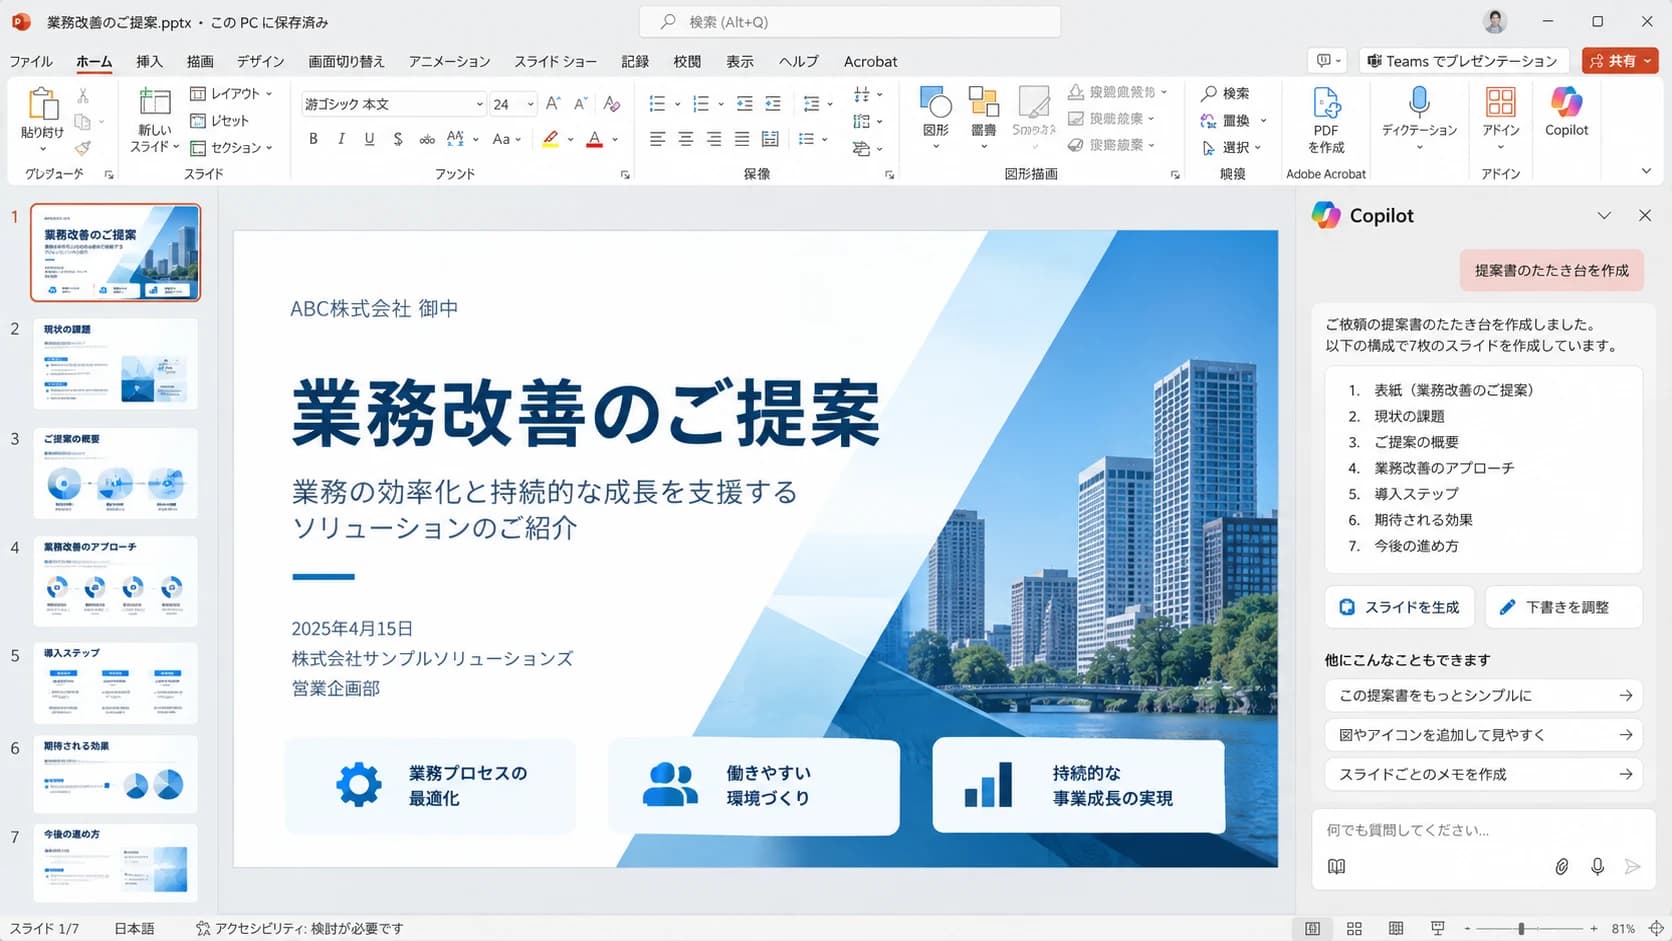Click the Adjust Draft button in Copilot

coord(1564,607)
